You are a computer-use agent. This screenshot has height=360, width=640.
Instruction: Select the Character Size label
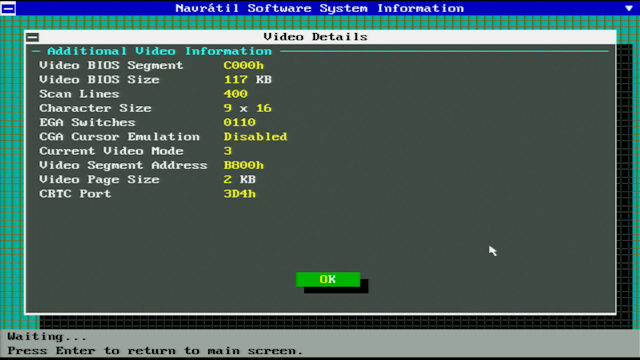(x=95, y=108)
